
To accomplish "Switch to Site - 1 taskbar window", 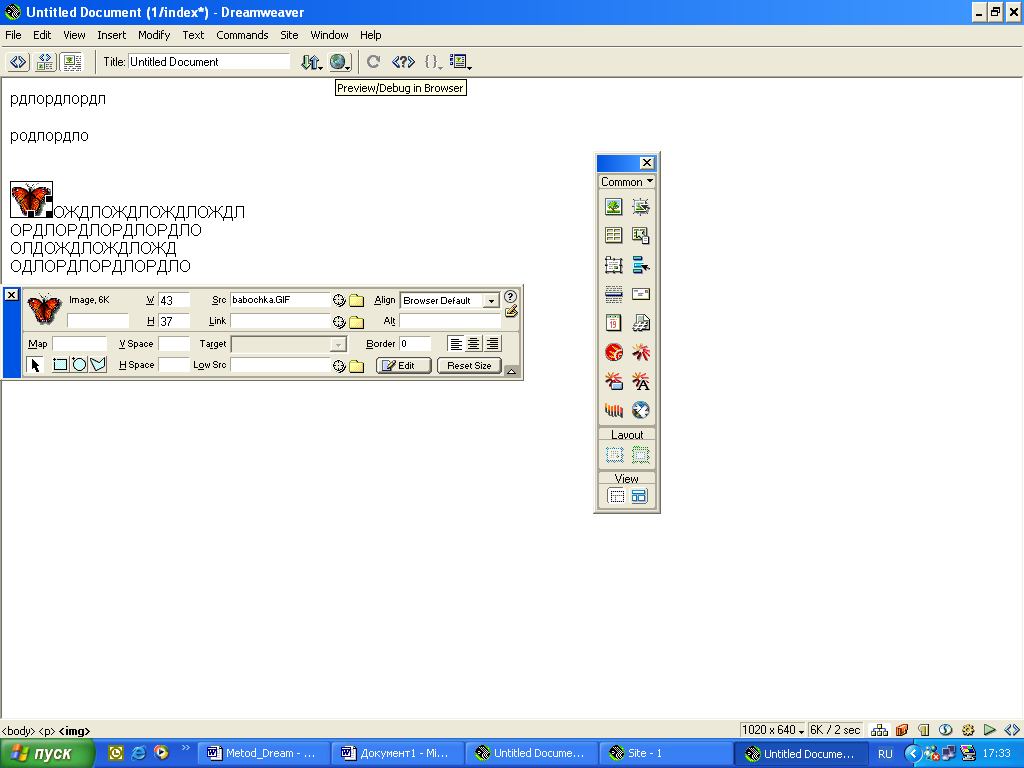I will click(x=665, y=753).
